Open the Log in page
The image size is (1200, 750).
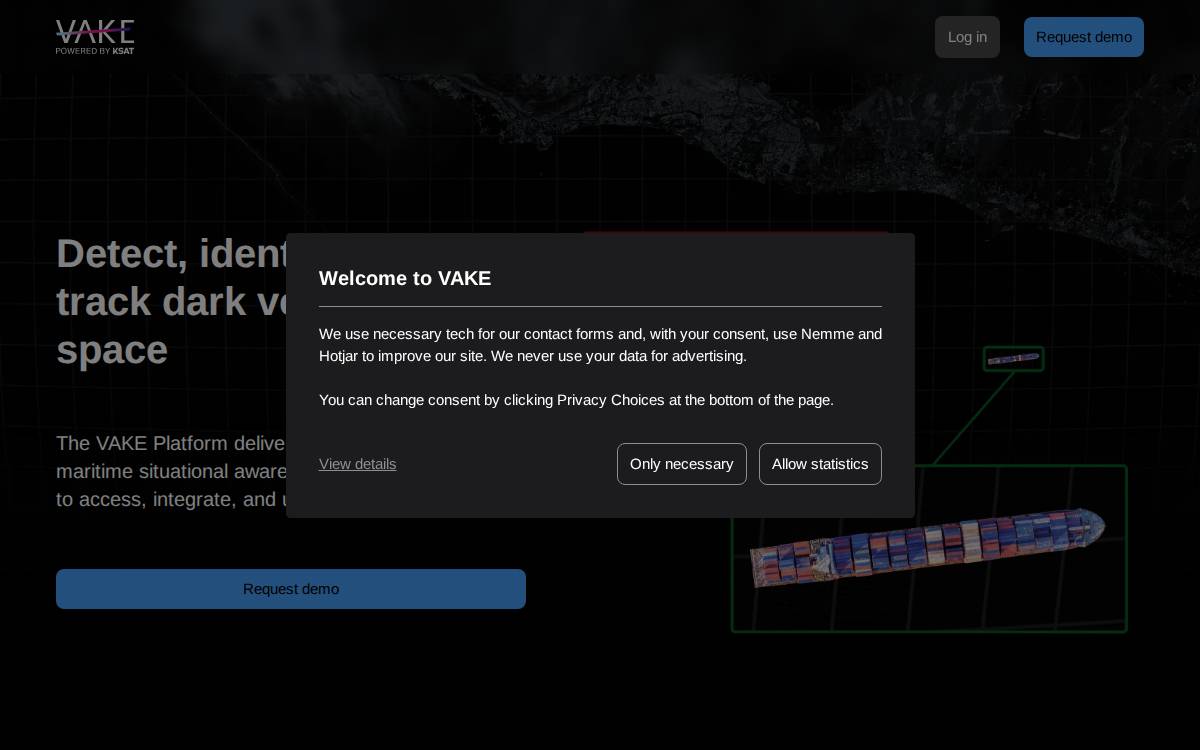point(967,37)
